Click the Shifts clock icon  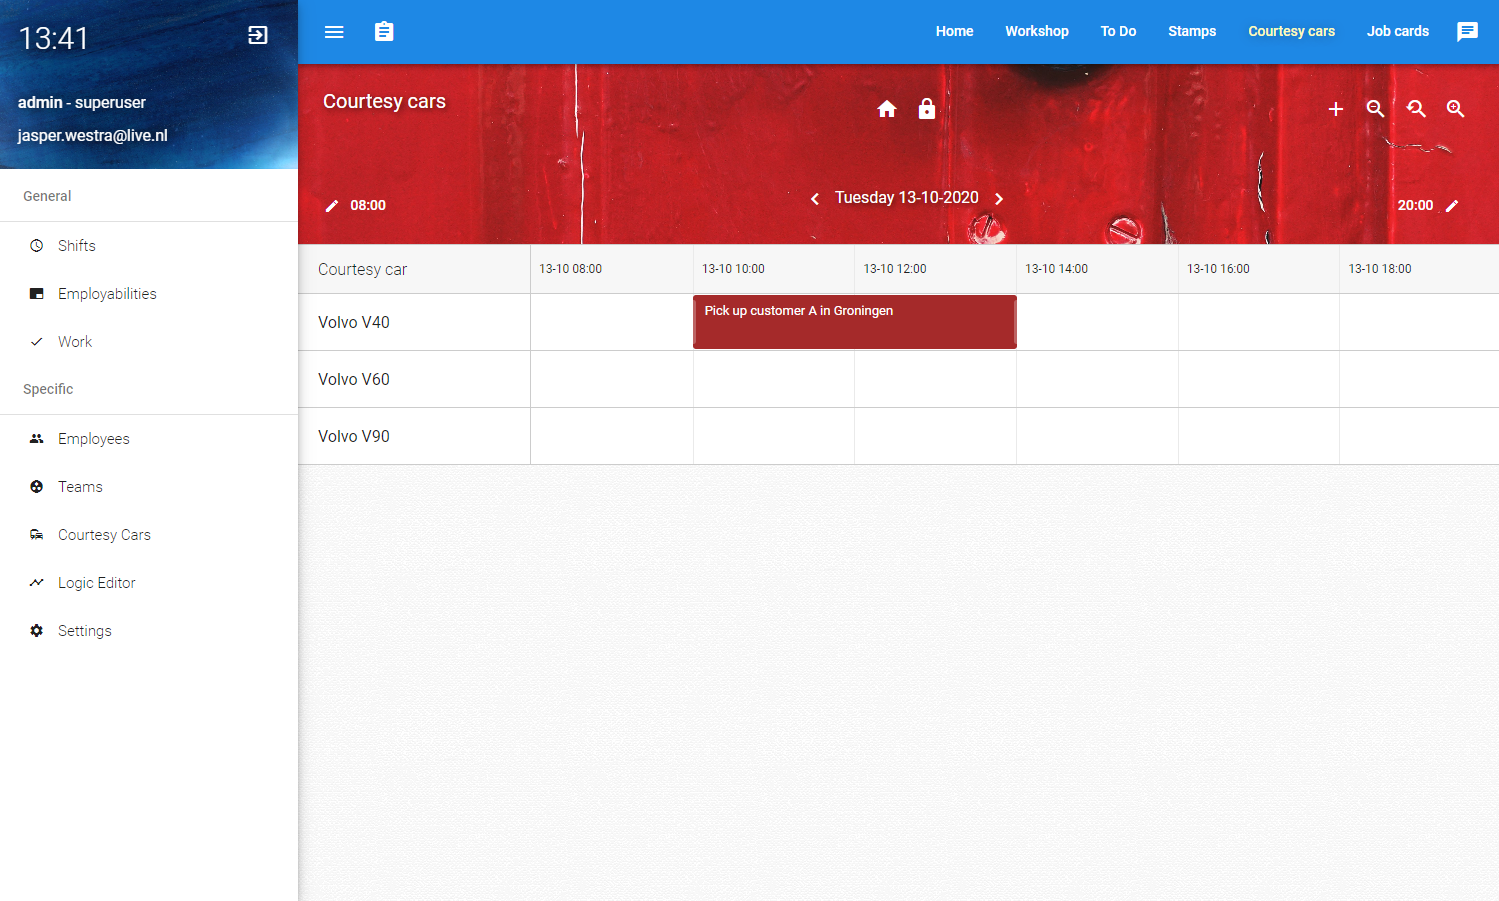[x=37, y=246]
